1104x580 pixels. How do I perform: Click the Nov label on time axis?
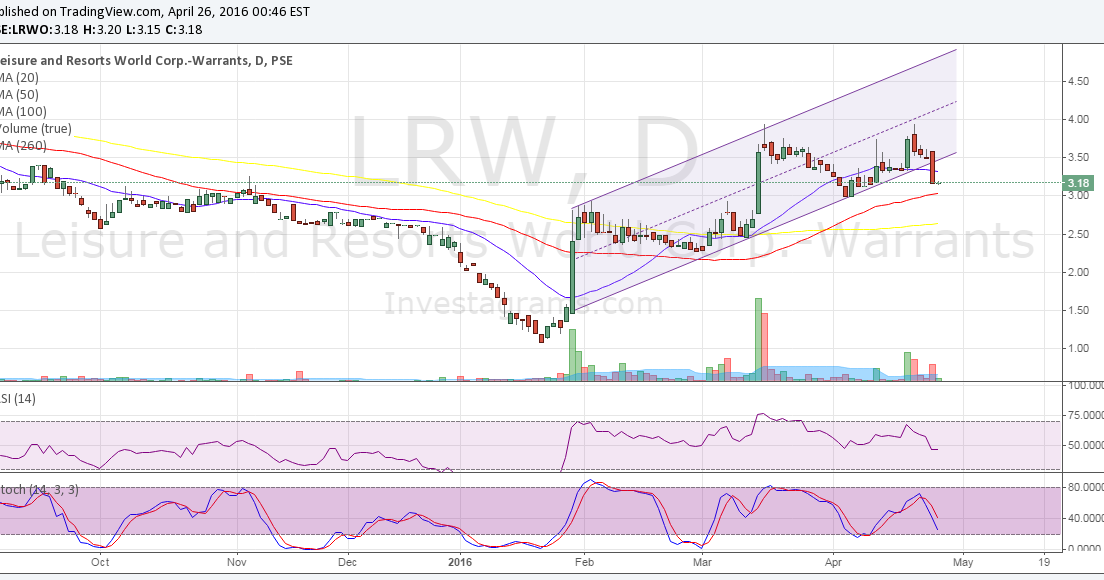tap(237, 562)
